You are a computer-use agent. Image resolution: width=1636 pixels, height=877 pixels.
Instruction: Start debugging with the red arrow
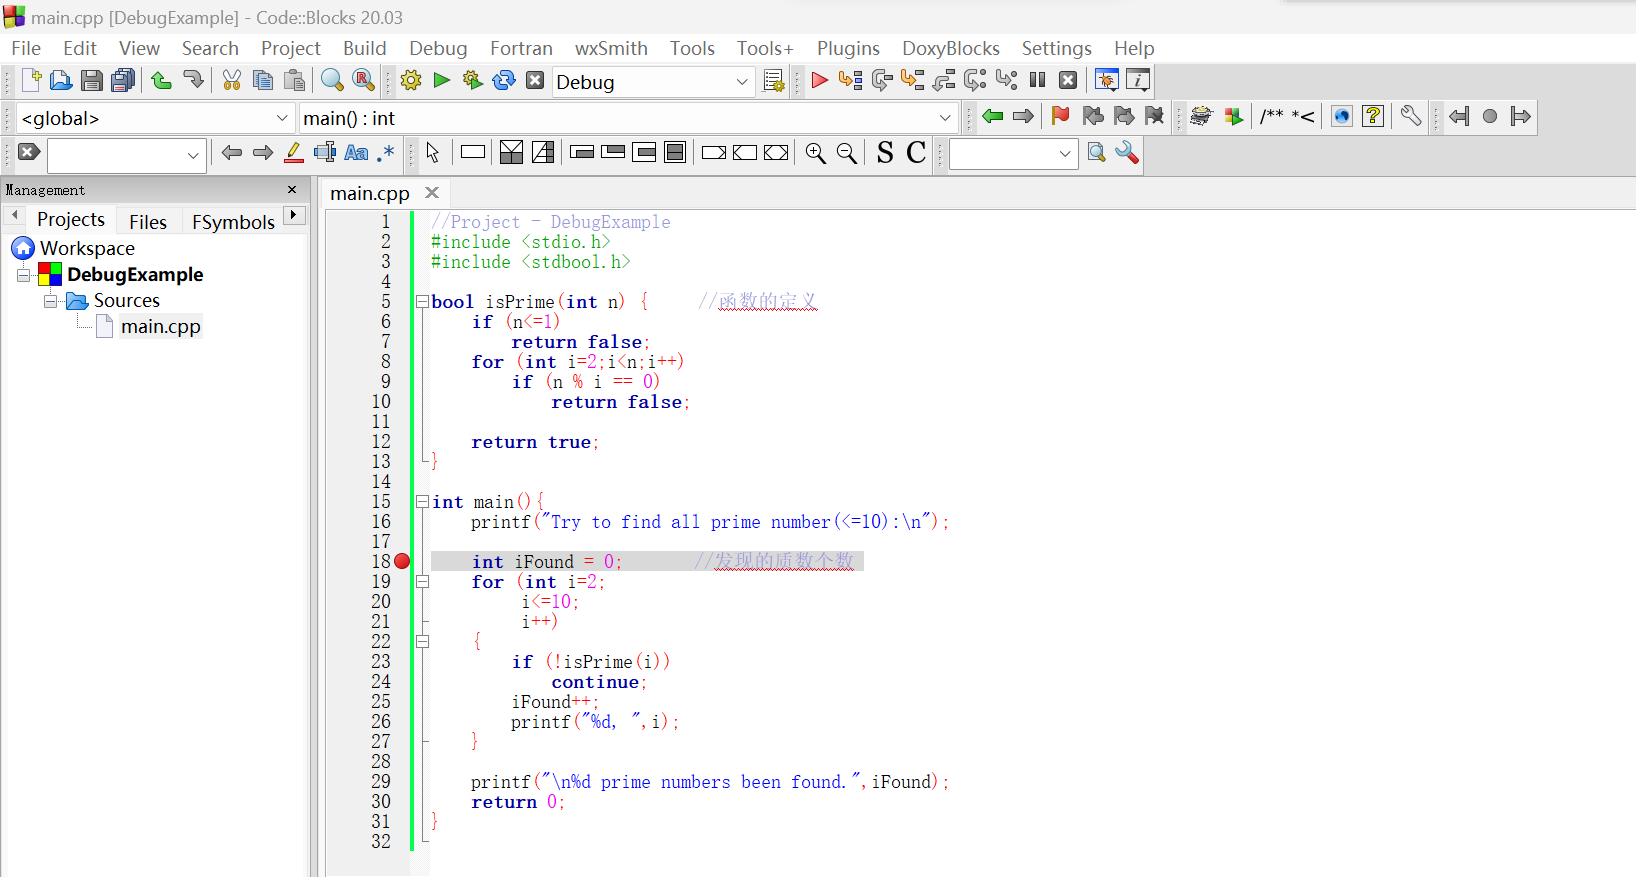pos(820,81)
